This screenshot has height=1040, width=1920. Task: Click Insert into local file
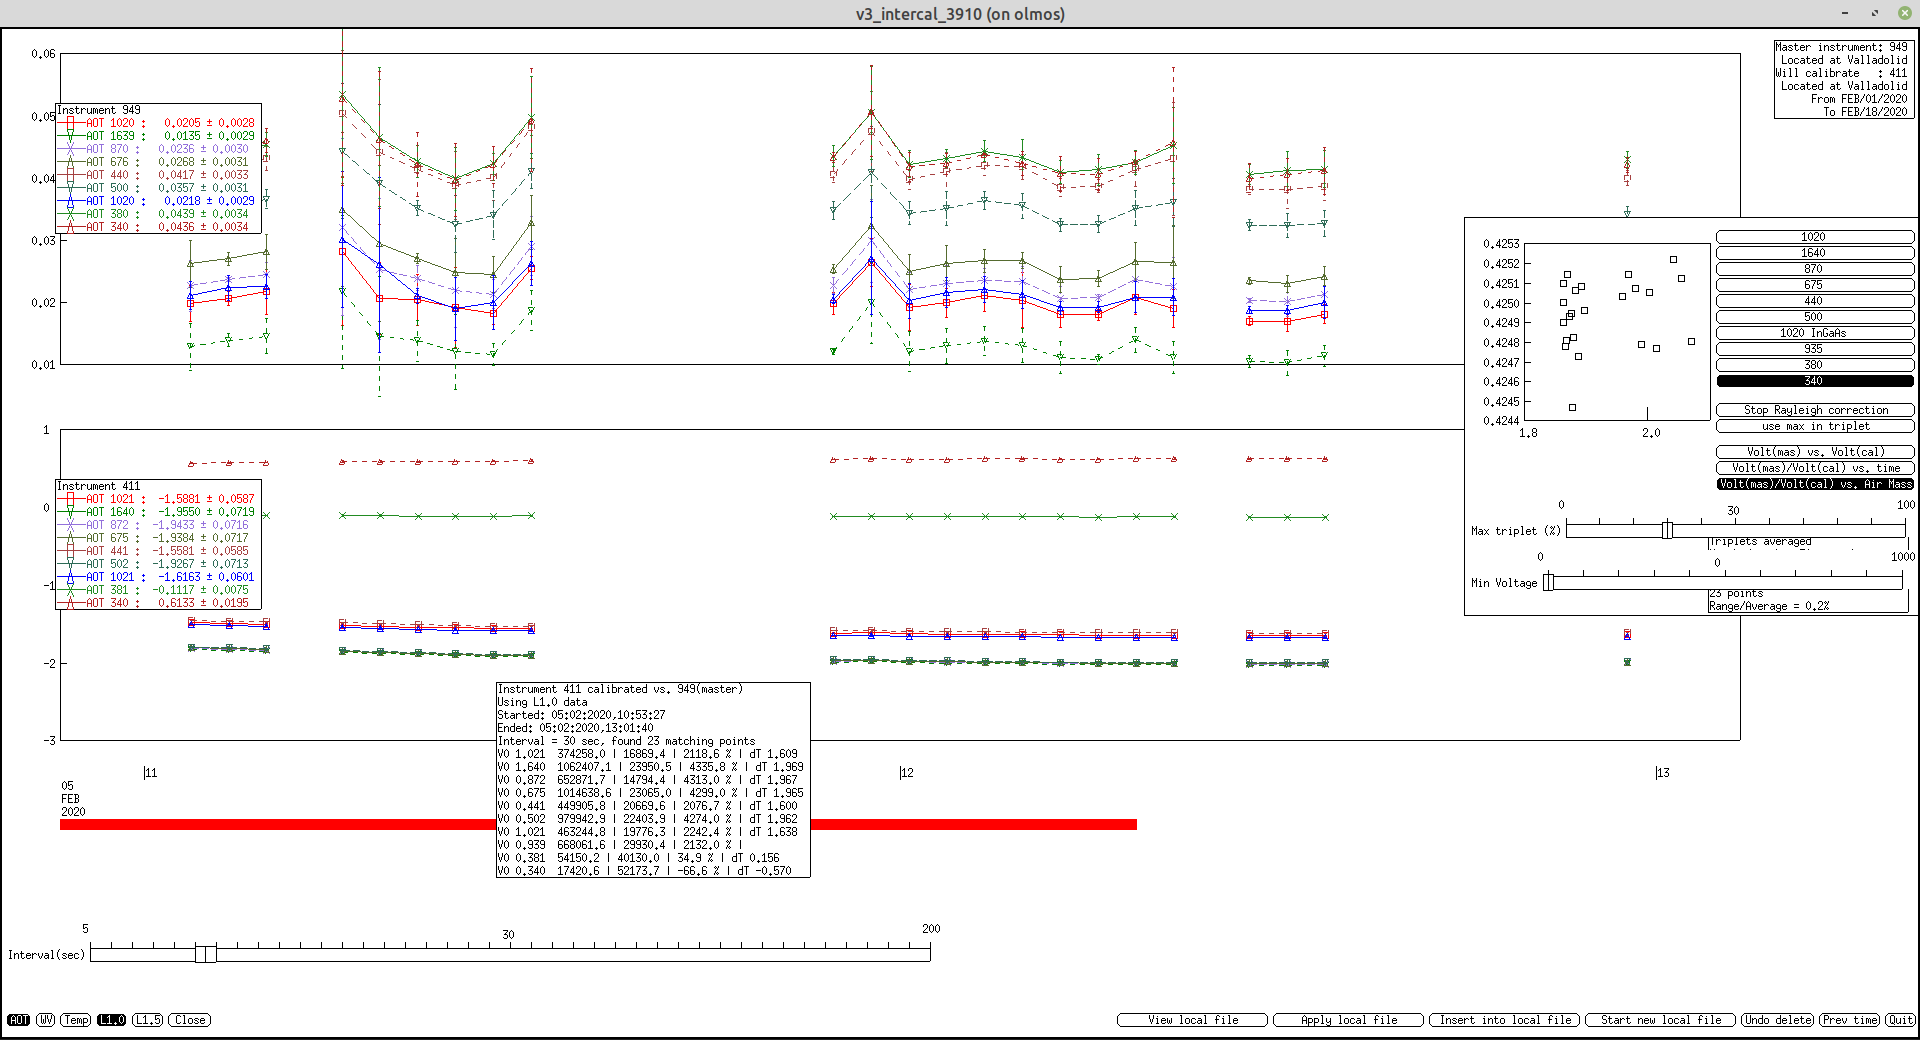(x=1505, y=1020)
